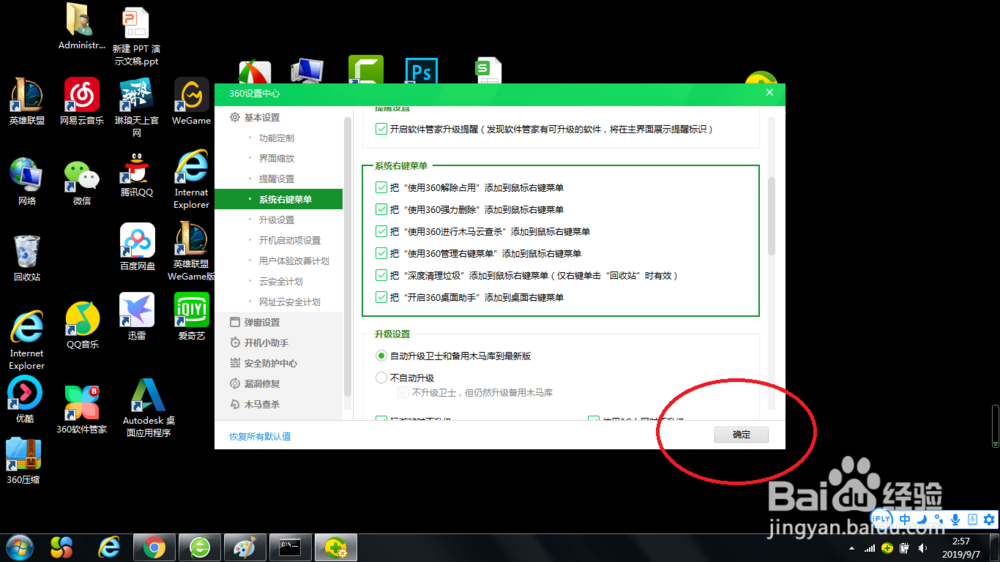Select 功能定制 in settings sidebar

(279, 138)
